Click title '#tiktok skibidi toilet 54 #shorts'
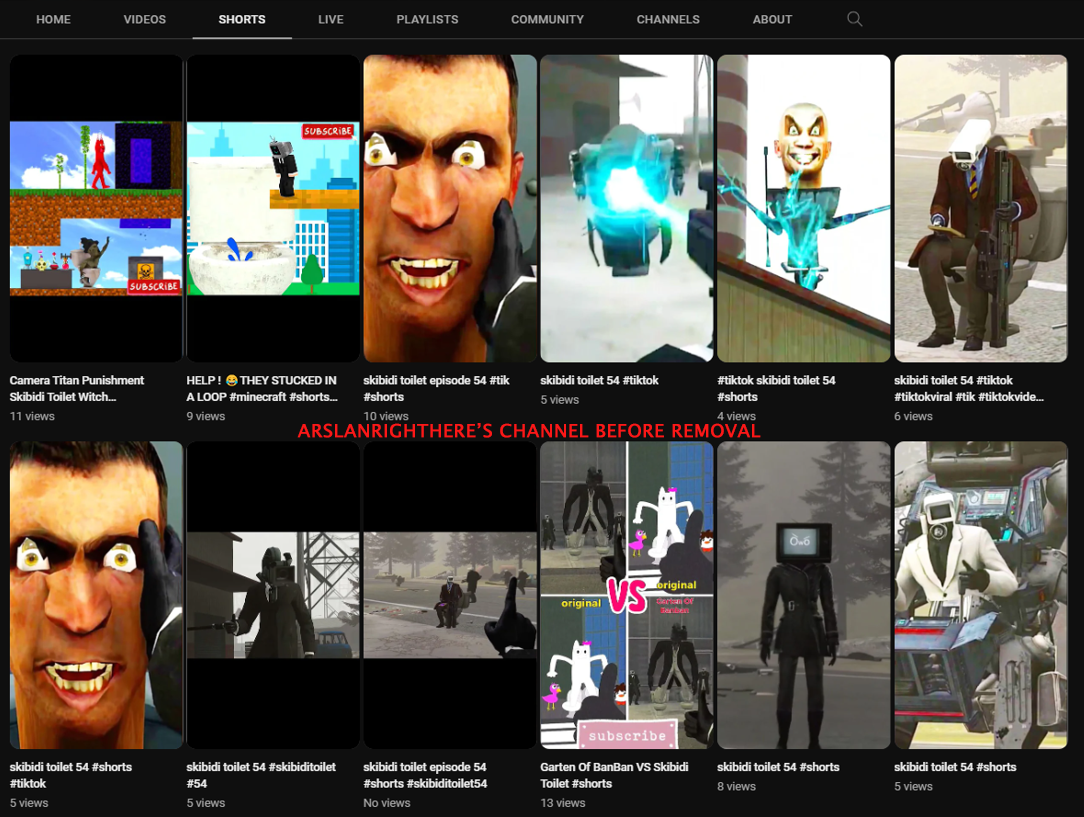This screenshot has height=817, width=1084. [x=776, y=388]
